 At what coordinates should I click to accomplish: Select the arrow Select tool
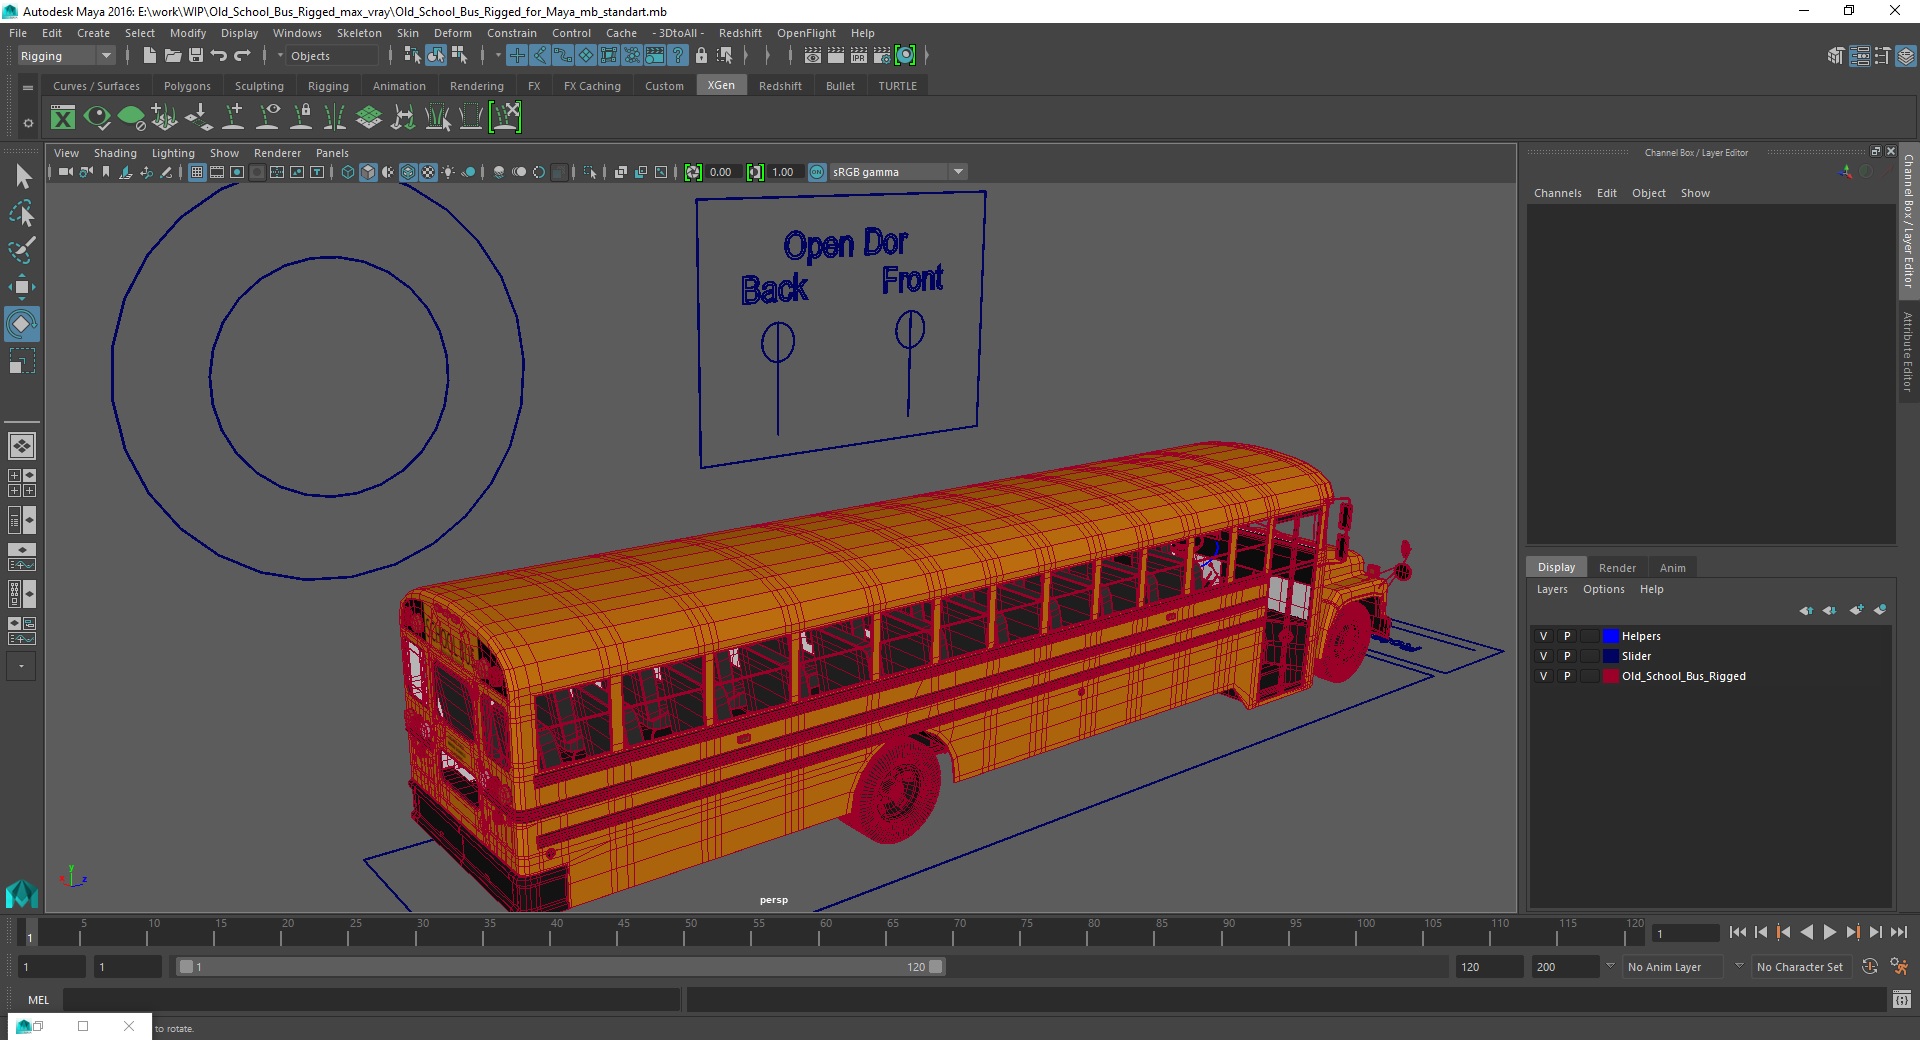tap(22, 177)
